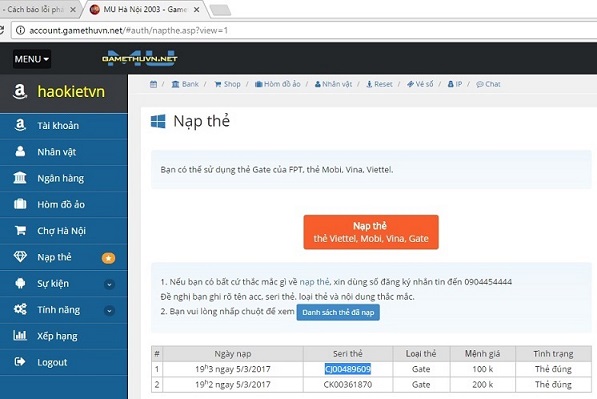Click the Ngân hàng bank building icon
Image resolution: width=597 pixels, height=399 pixels.
click(x=20, y=178)
